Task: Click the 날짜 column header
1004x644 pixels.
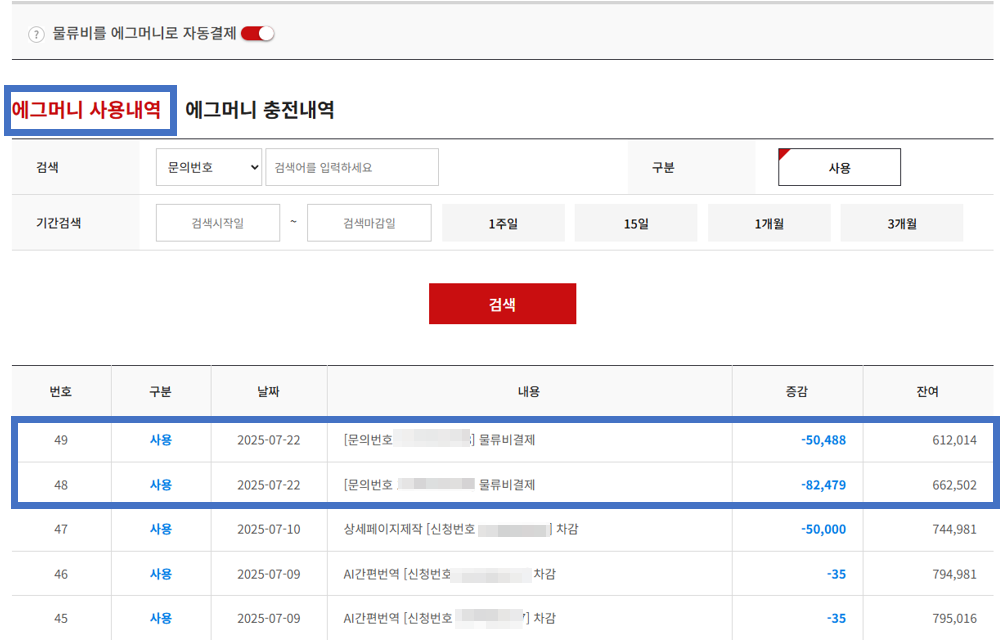Action: 268,391
